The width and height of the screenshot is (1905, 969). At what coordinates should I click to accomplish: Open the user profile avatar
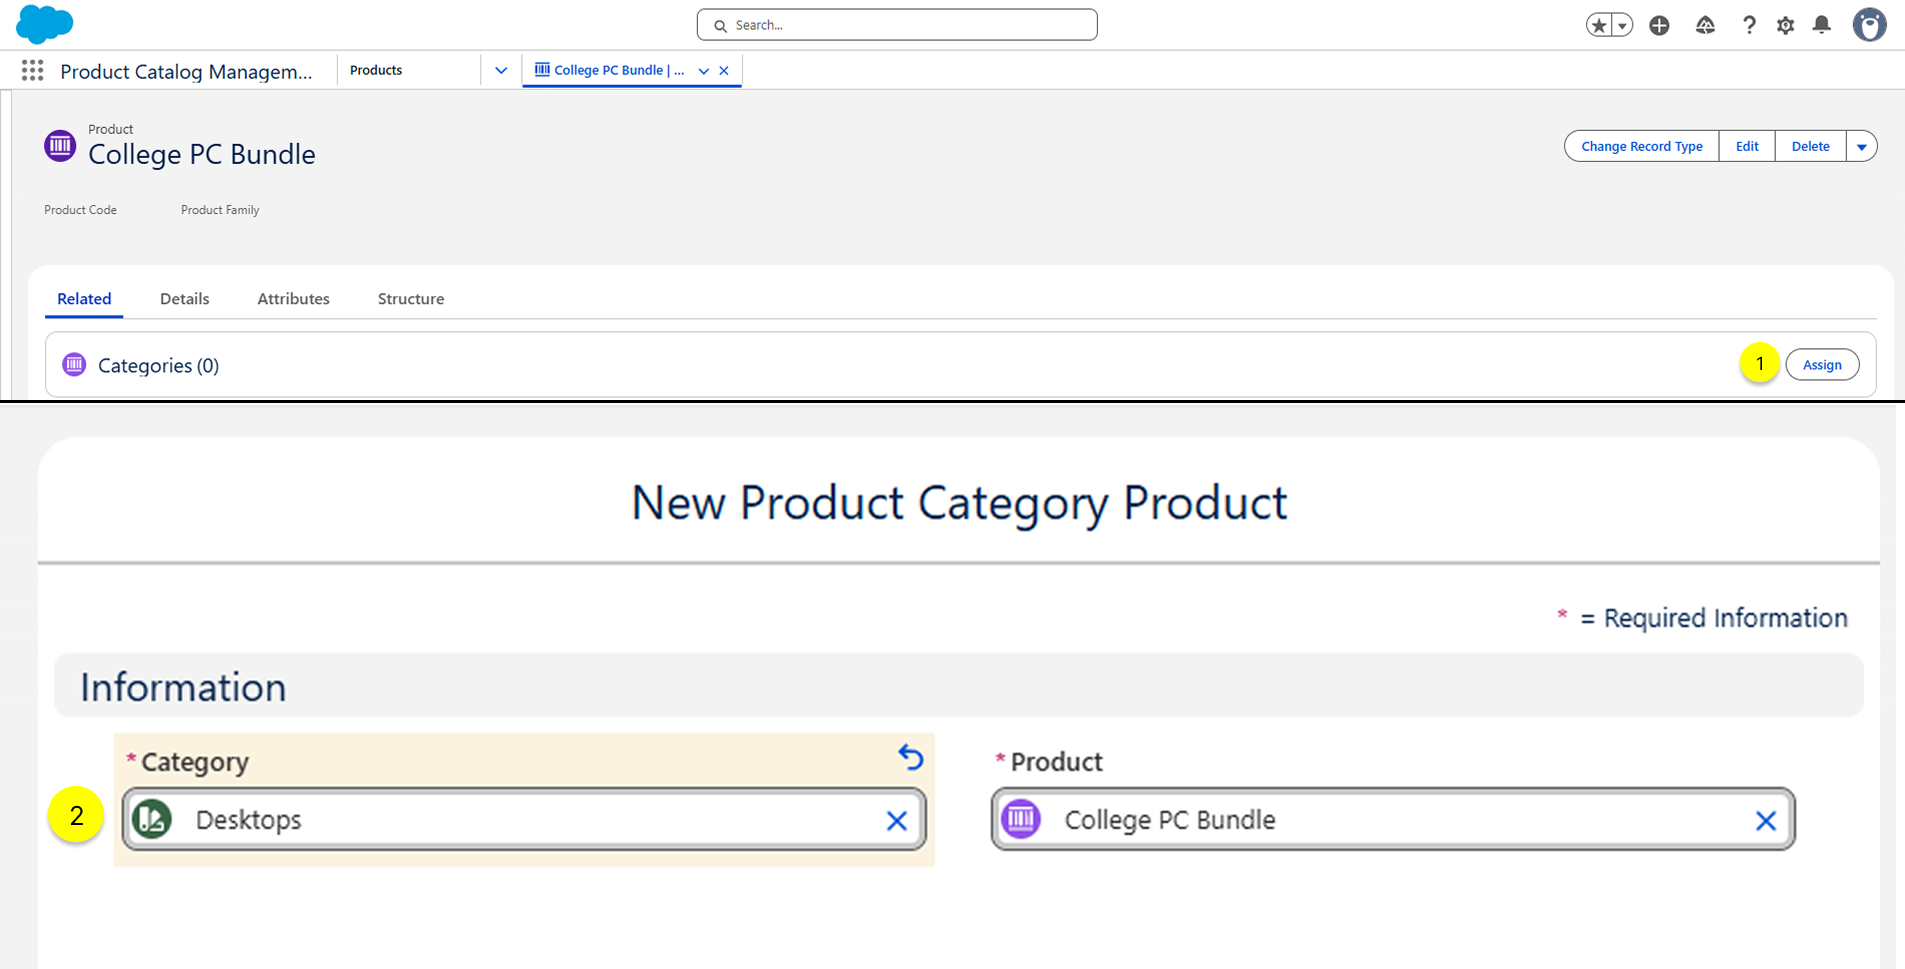[x=1868, y=25]
